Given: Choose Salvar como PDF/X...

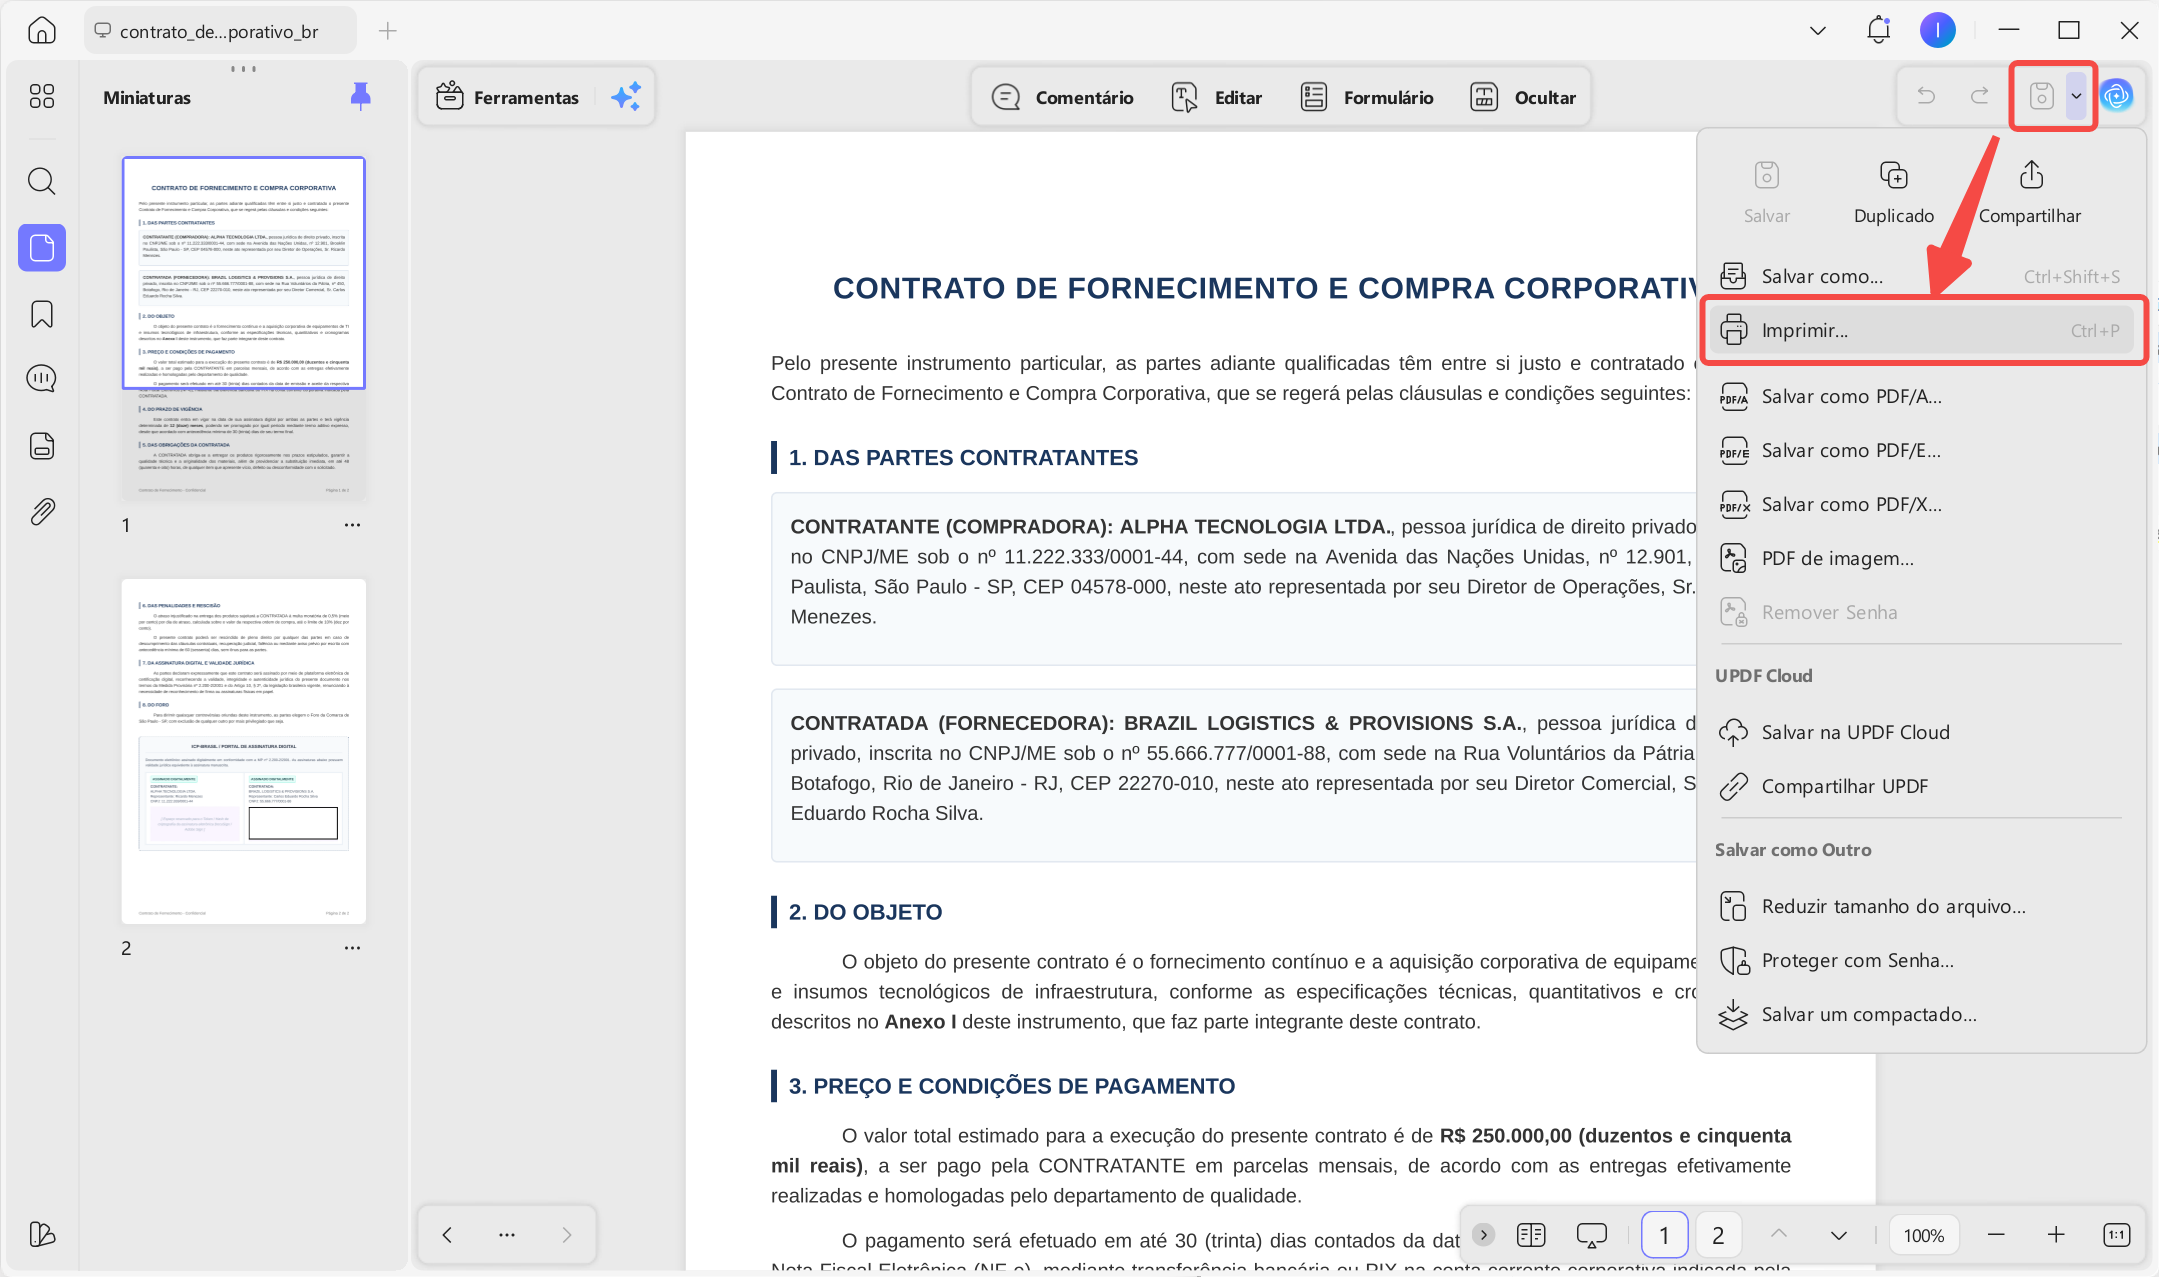Looking at the screenshot, I should pos(1921,504).
